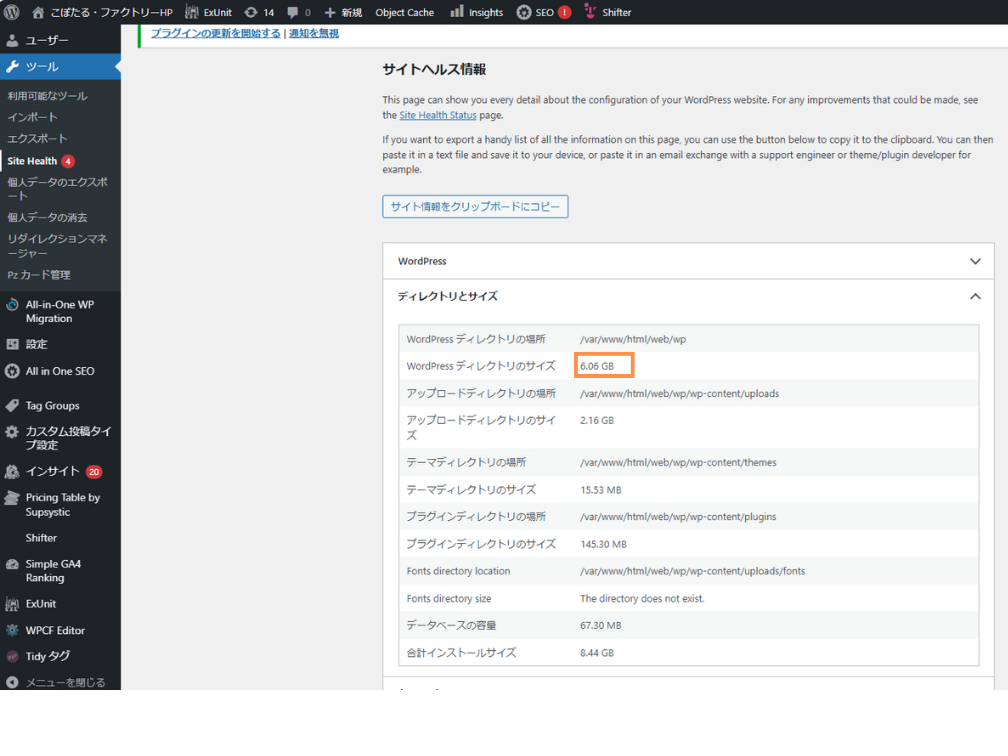Open Shifter icon in admin bar
This screenshot has height=756, width=1008.
[590, 12]
